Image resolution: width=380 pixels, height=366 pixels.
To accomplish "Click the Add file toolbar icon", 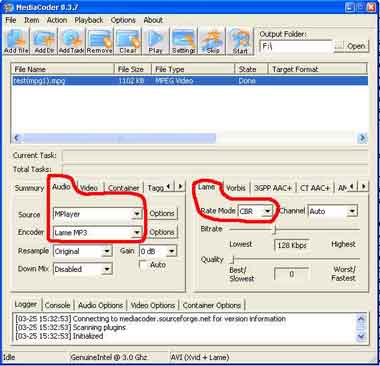I will pyautogui.click(x=16, y=41).
